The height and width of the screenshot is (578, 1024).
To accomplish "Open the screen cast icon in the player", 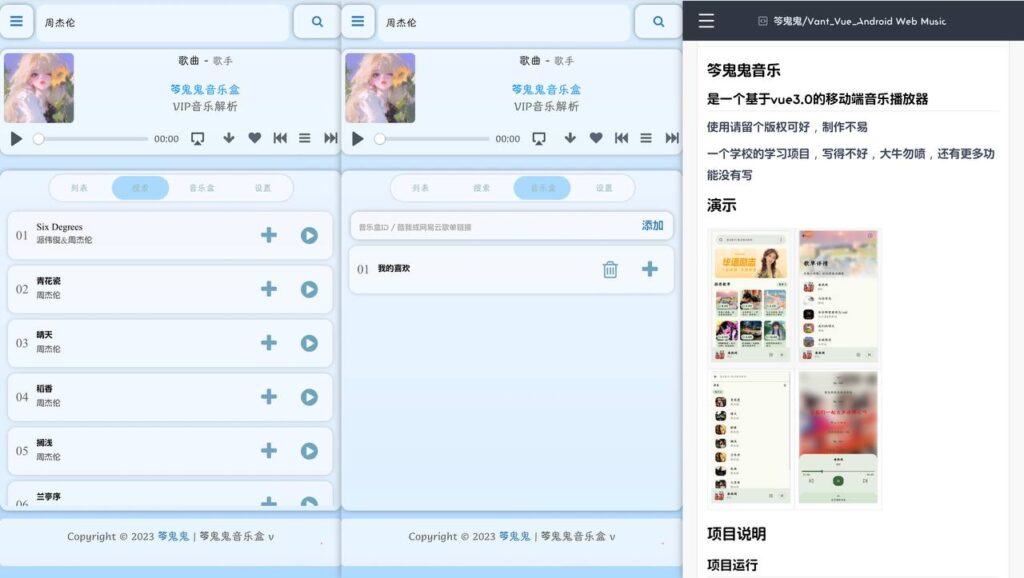I will [x=198, y=138].
